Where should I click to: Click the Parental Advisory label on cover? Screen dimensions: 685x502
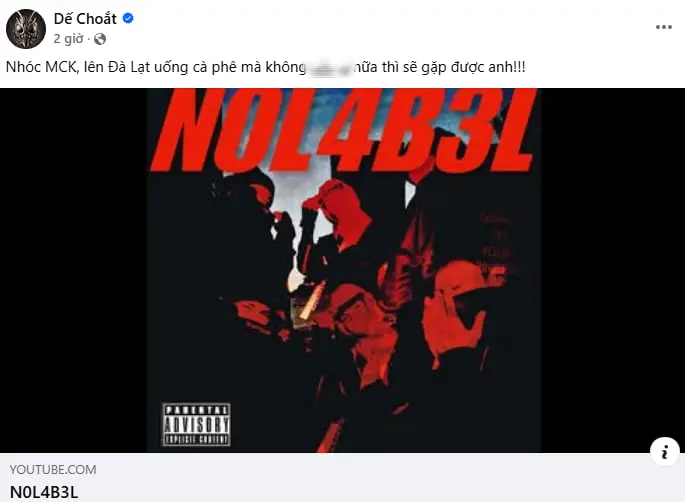tap(197, 424)
